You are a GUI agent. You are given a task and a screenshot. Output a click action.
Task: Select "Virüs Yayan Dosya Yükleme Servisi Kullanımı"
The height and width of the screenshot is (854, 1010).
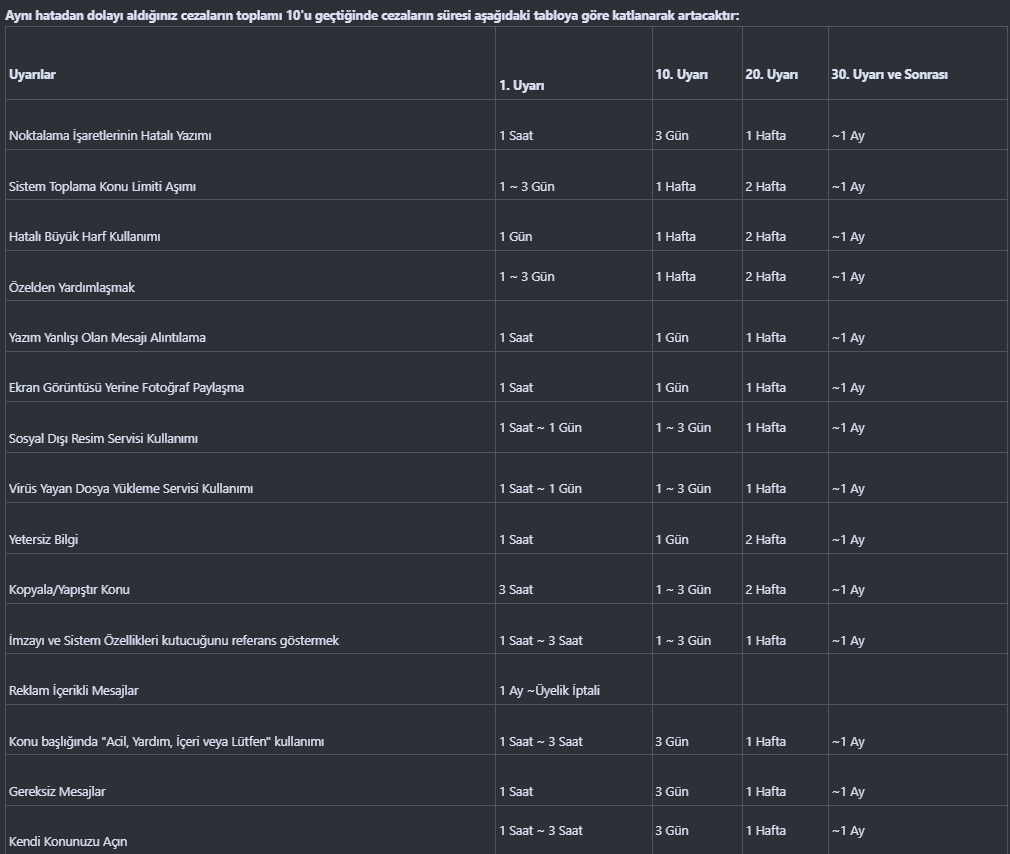131,489
